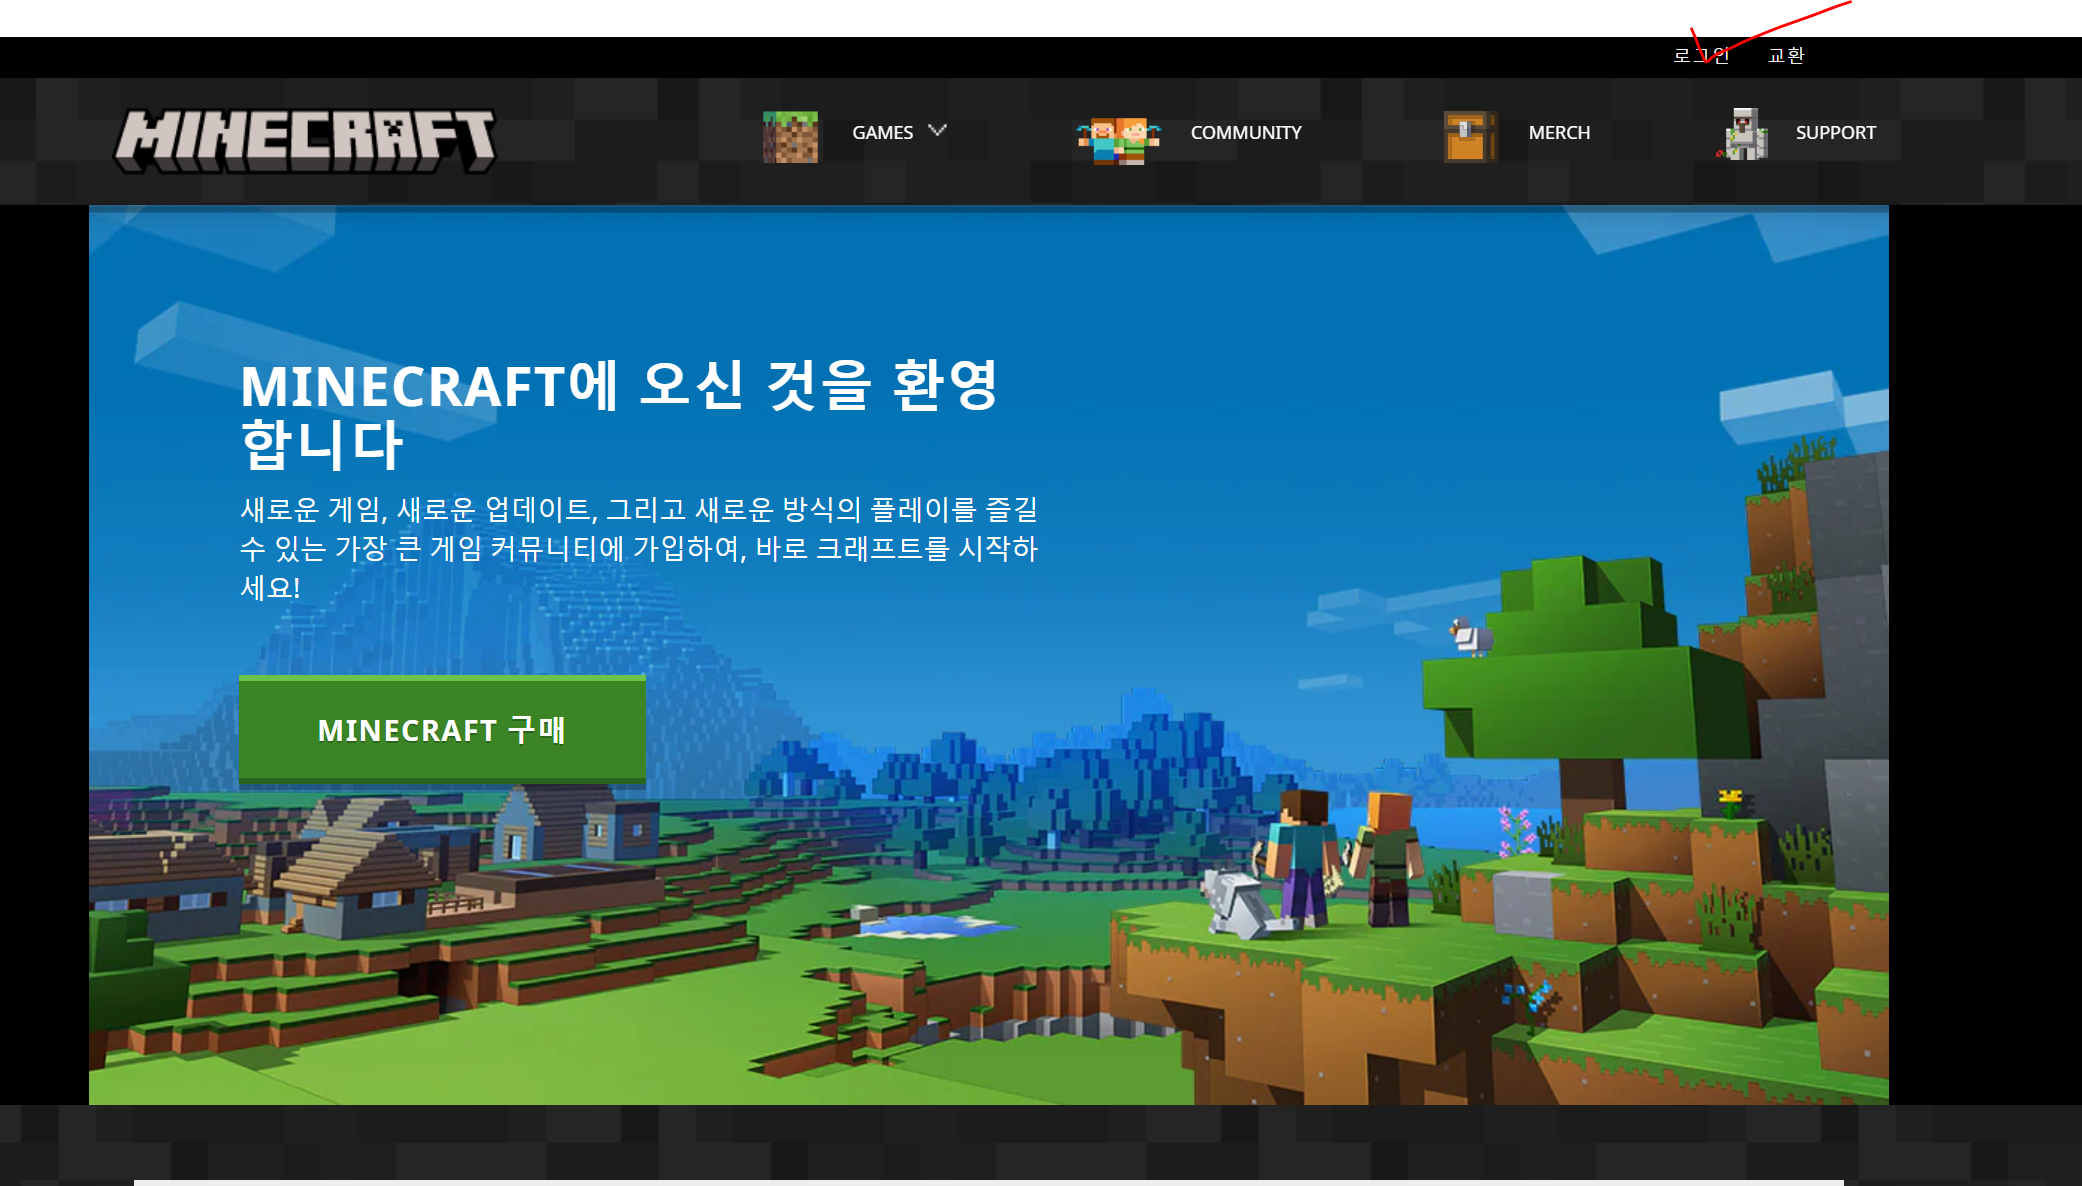Open the SUPPORT menu item
Image resolution: width=2082 pixels, height=1186 pixels.
[x=1835, y=133]
